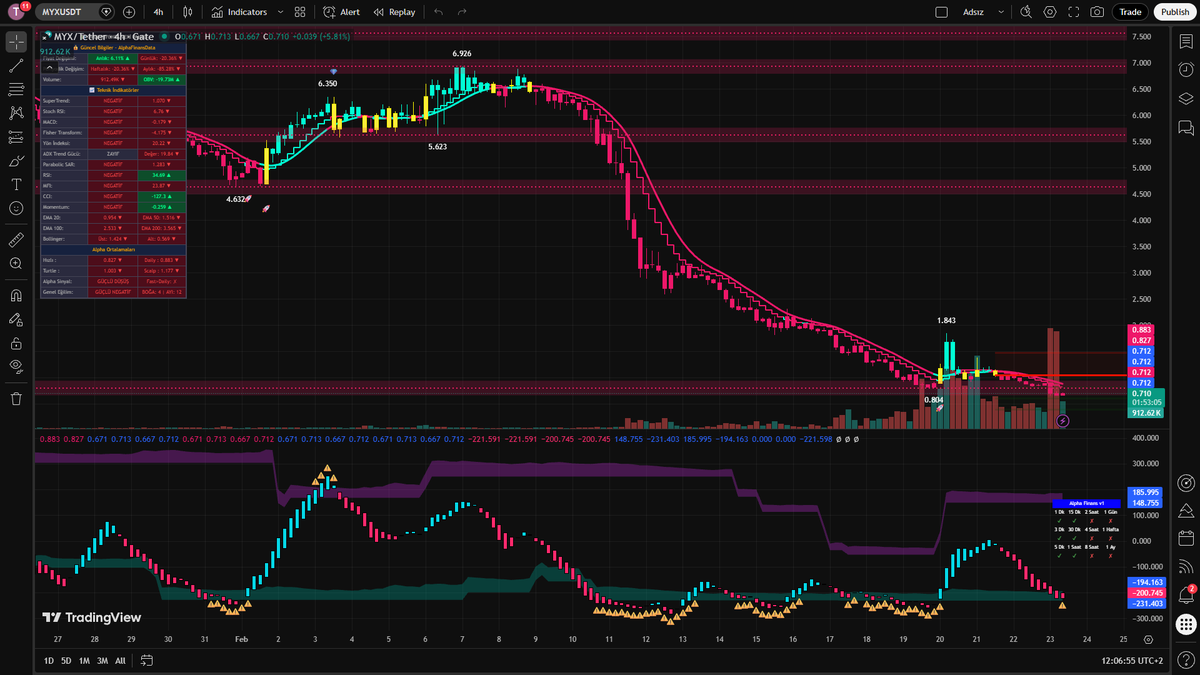Open timezone menu showing UTC+2

coord(1134,660)
